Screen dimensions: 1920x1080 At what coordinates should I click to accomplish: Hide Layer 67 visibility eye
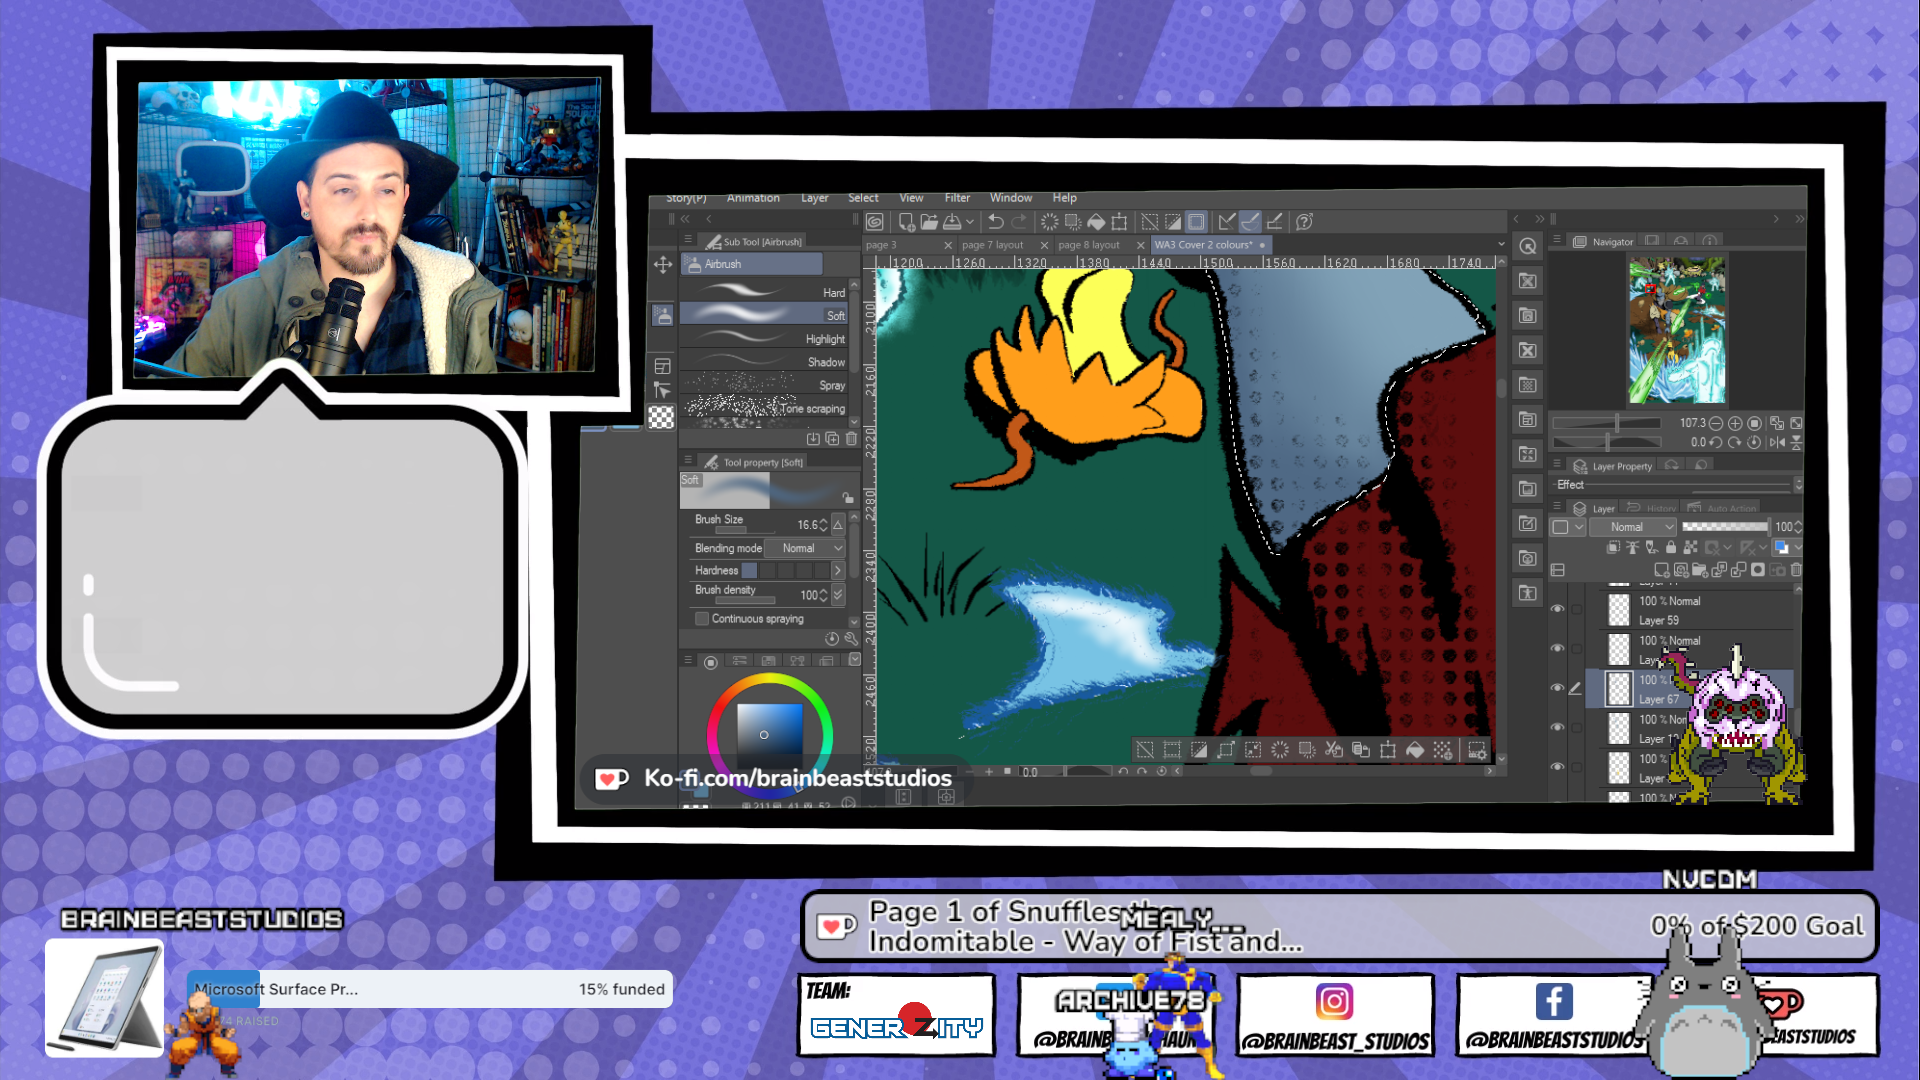(1557, 688)
